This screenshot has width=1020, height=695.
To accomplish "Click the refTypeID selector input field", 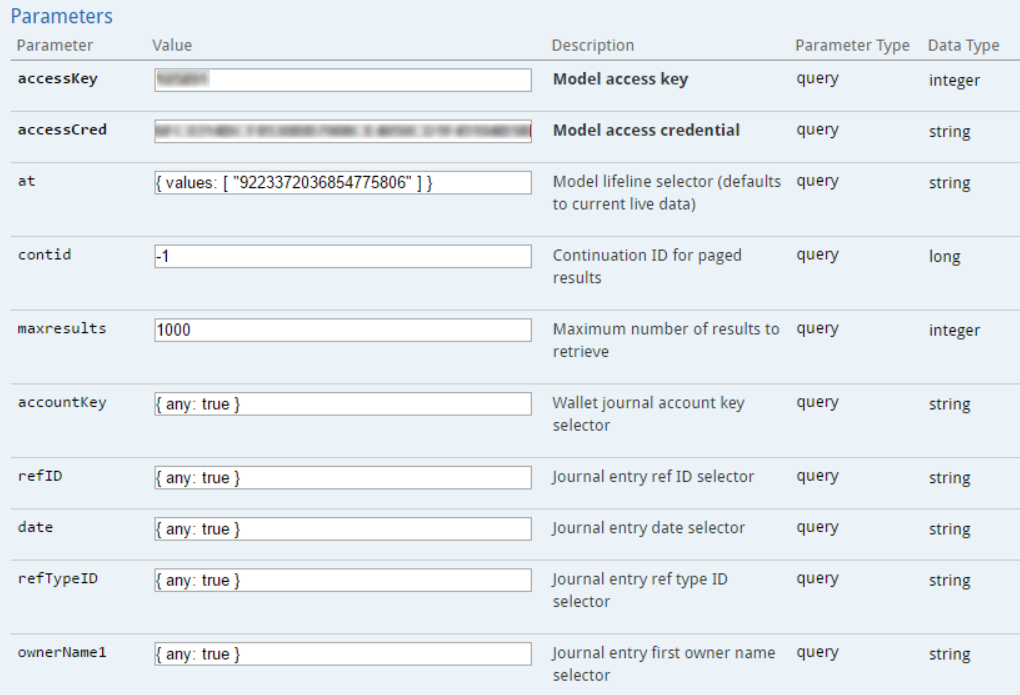I will coord(343,580).
